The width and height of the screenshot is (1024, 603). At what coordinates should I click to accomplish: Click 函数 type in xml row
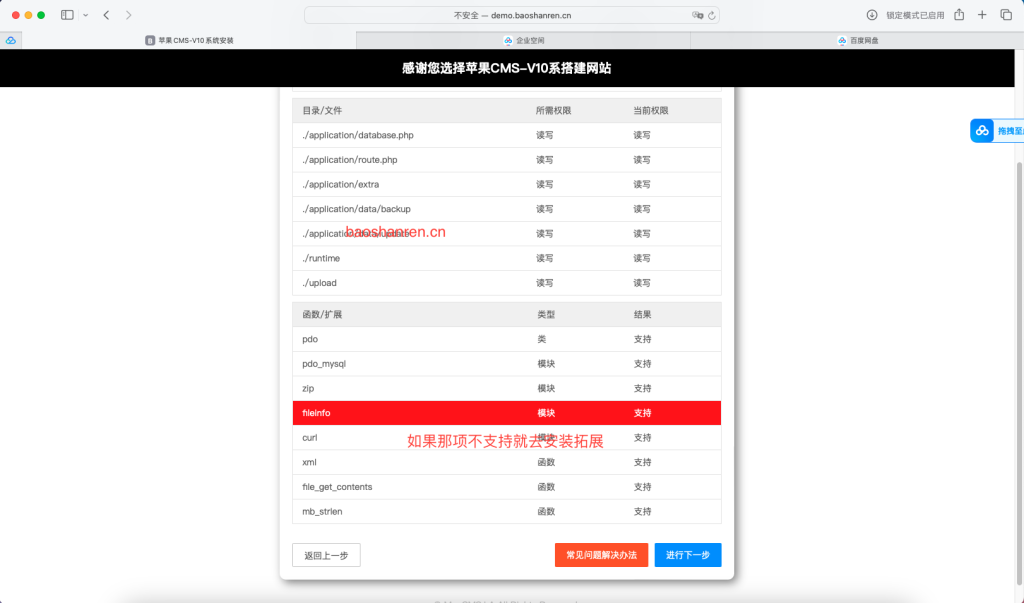546,462
